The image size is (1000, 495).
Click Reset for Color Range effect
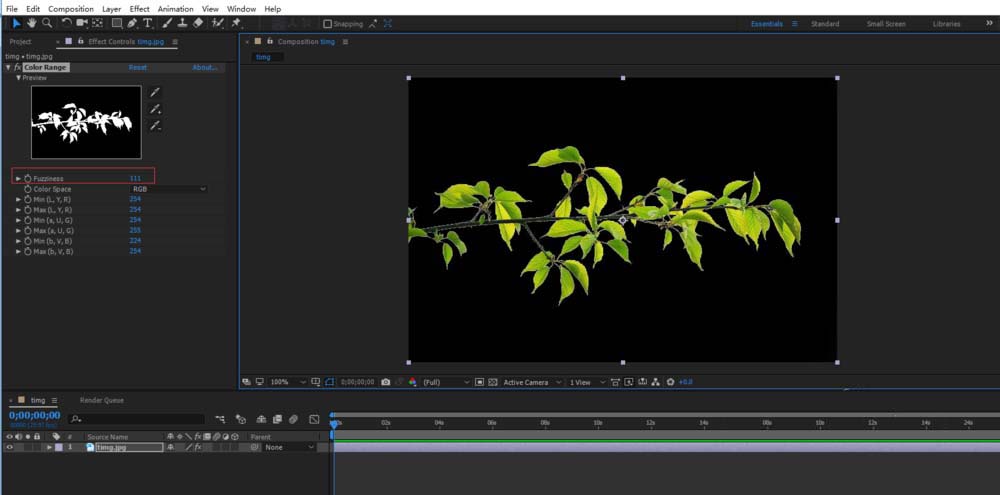[137, 67]
